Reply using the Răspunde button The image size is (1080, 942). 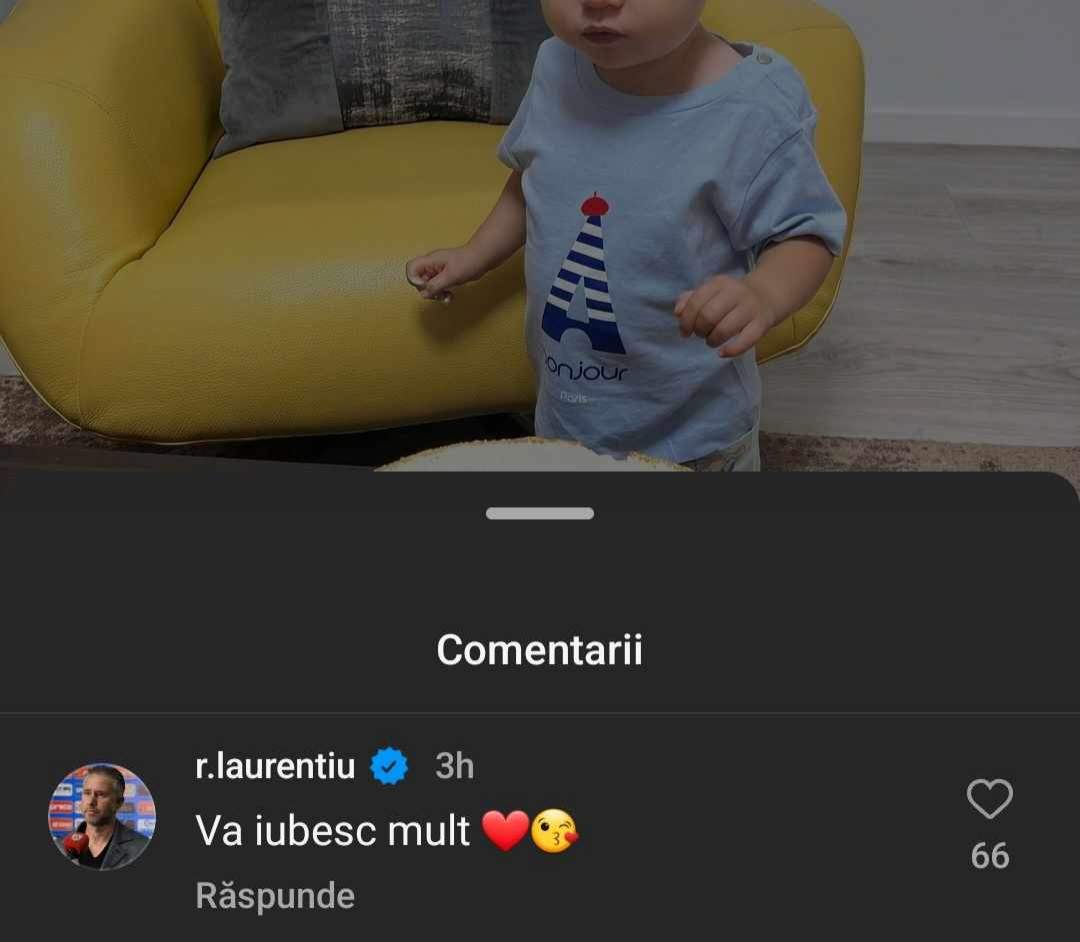(x=275, y=895)
